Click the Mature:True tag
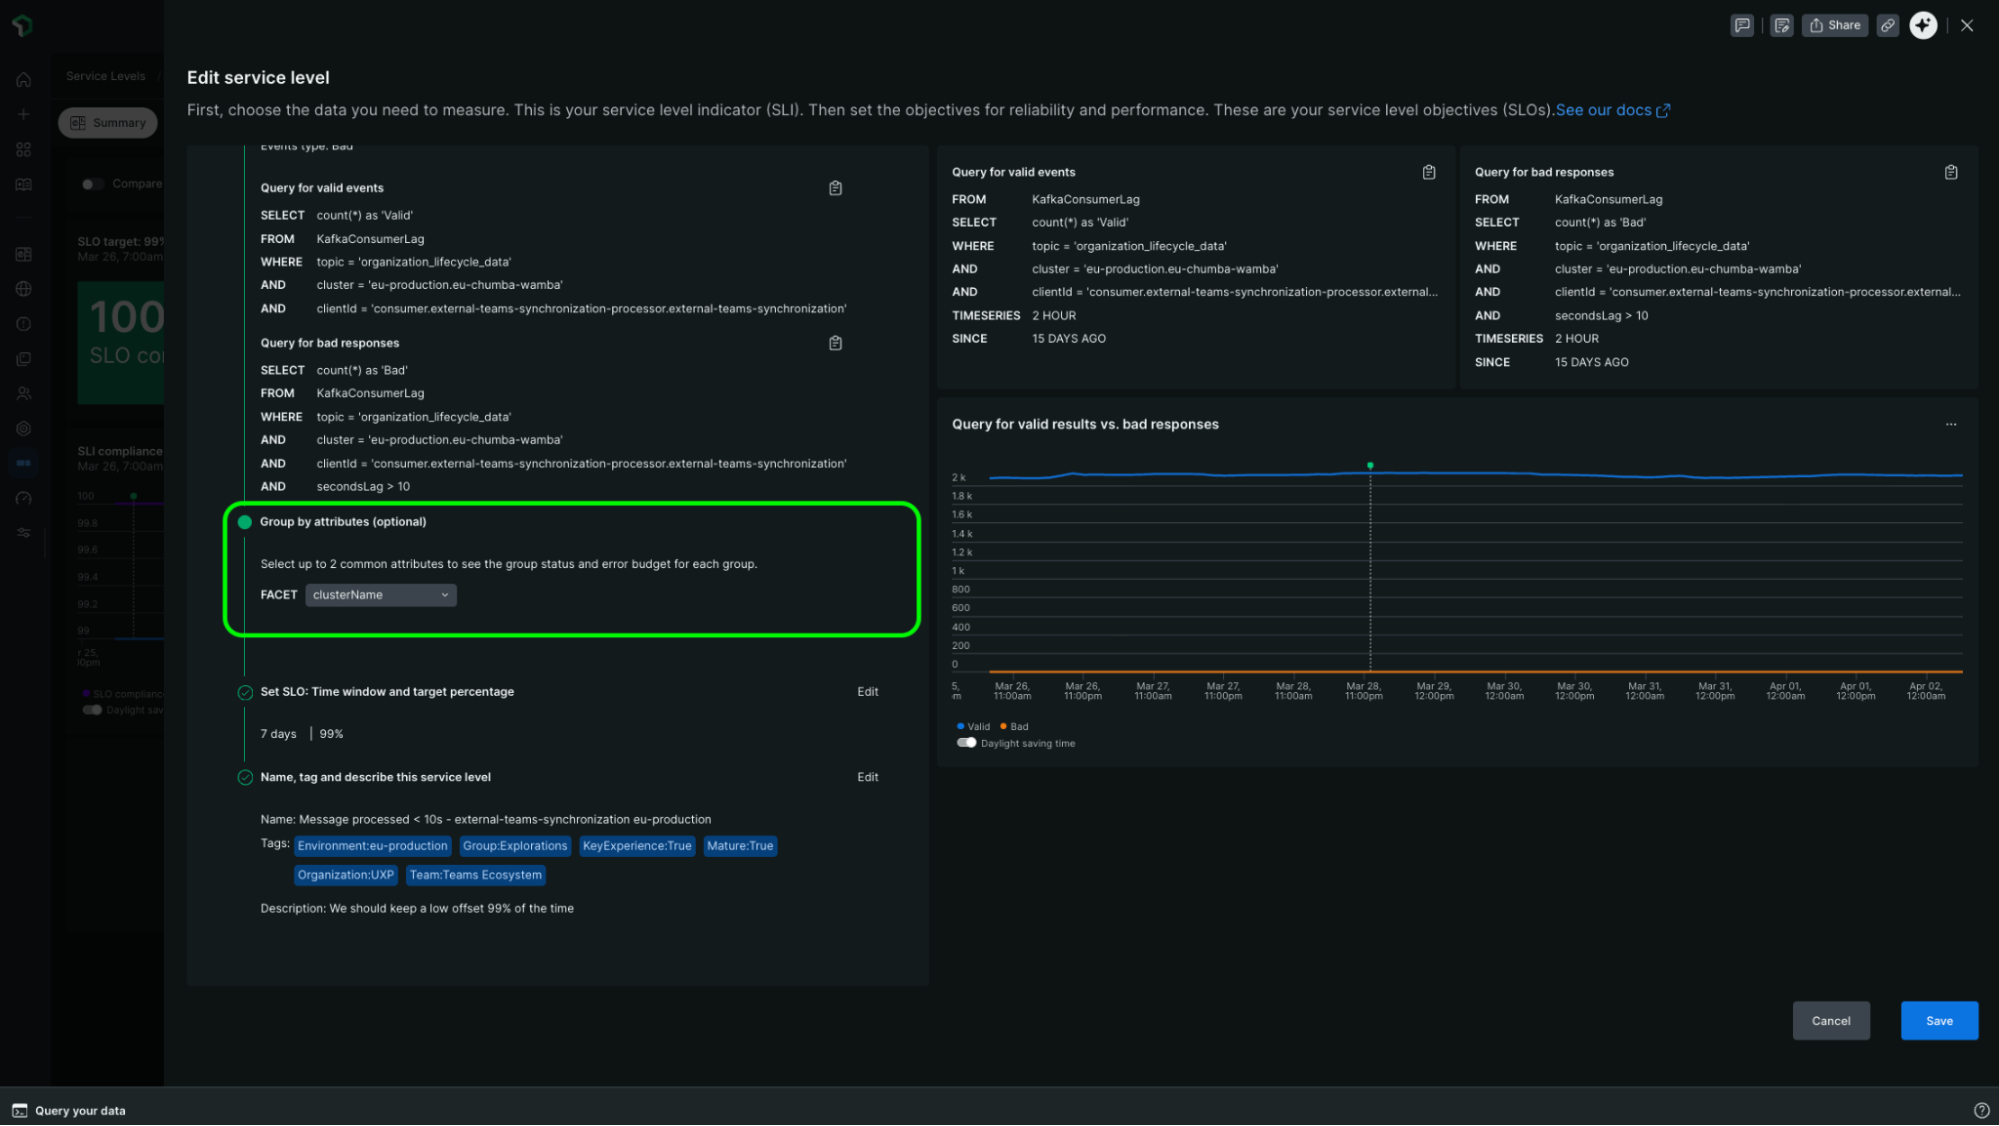The width and height of the screenshot is (1999, 1126). tap(740, 846)
